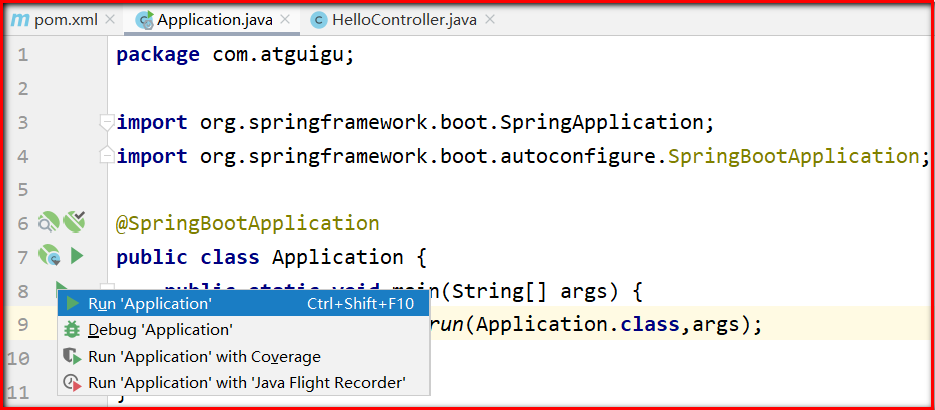The width and height of the screenshot is (935, 410).
Task: Choose Debug 'Application' menu entry
Action: (x=244, y=330)
